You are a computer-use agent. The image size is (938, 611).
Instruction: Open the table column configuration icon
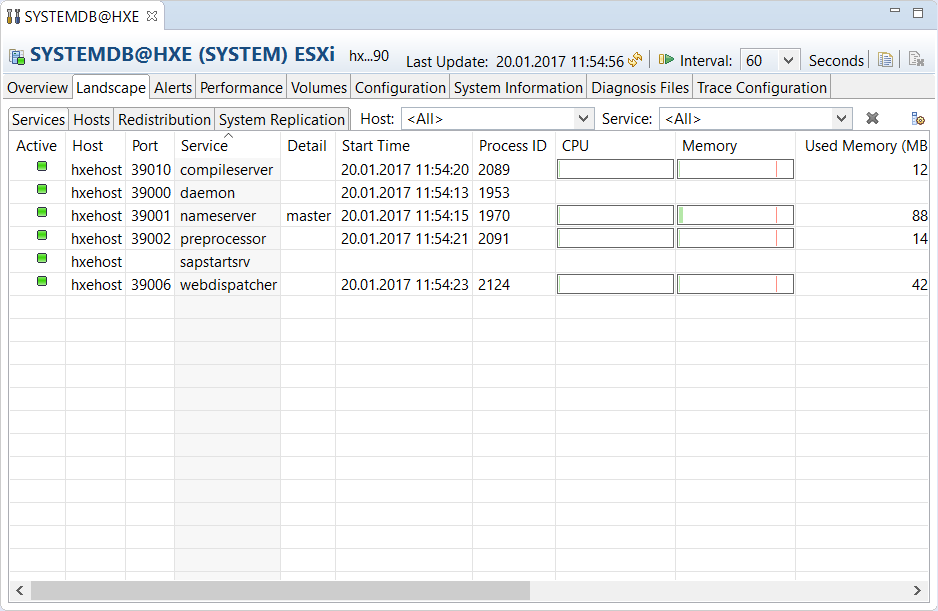(917, 119)
